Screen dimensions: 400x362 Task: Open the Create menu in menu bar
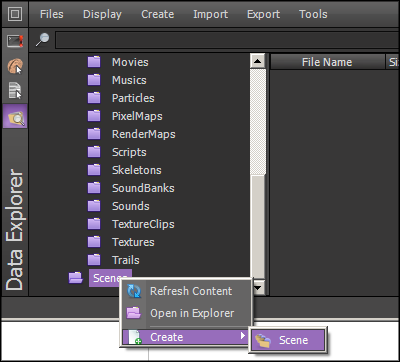click(x=158, y=14)
